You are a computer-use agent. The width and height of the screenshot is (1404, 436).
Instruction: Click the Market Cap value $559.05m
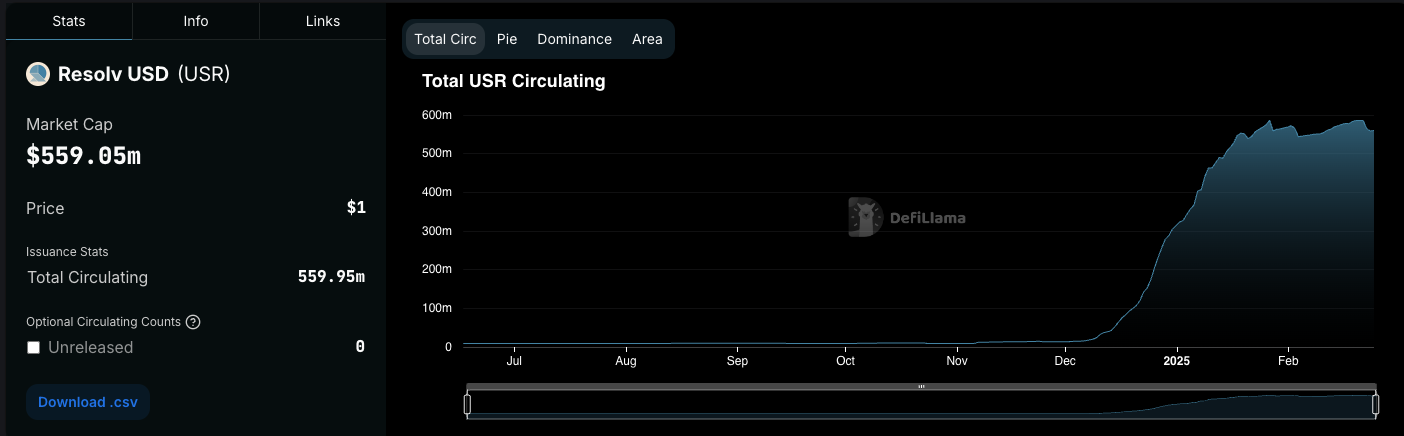(x=84, y=156)
